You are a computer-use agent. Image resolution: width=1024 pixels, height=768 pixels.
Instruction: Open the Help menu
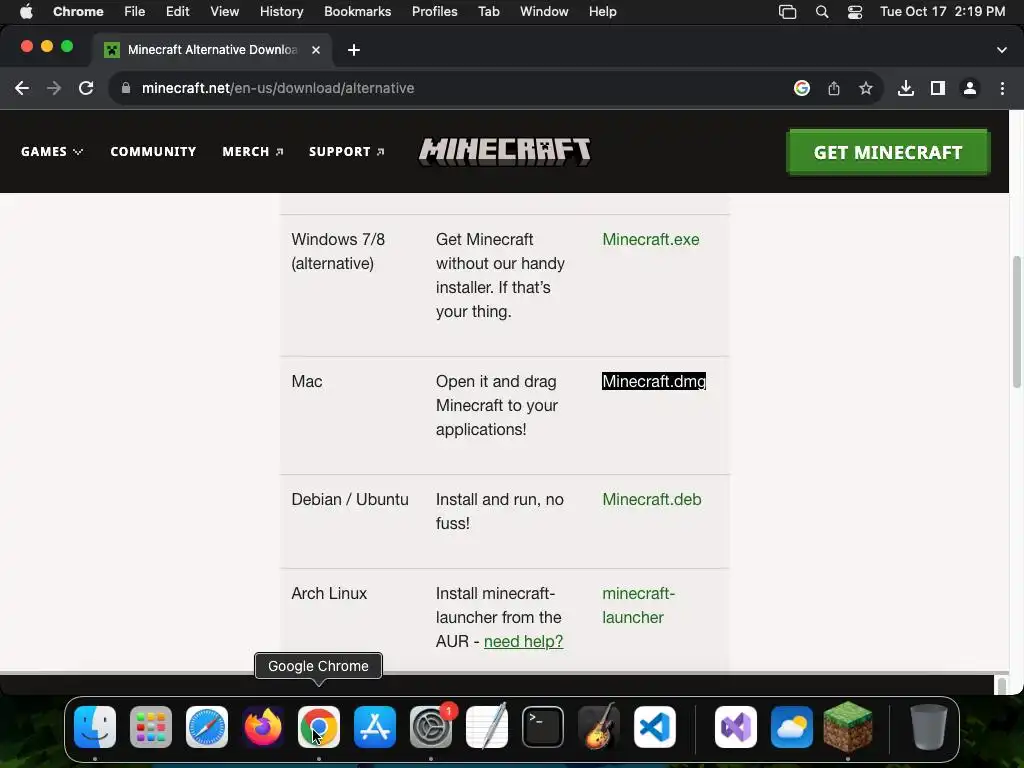[x=602, y=12]
